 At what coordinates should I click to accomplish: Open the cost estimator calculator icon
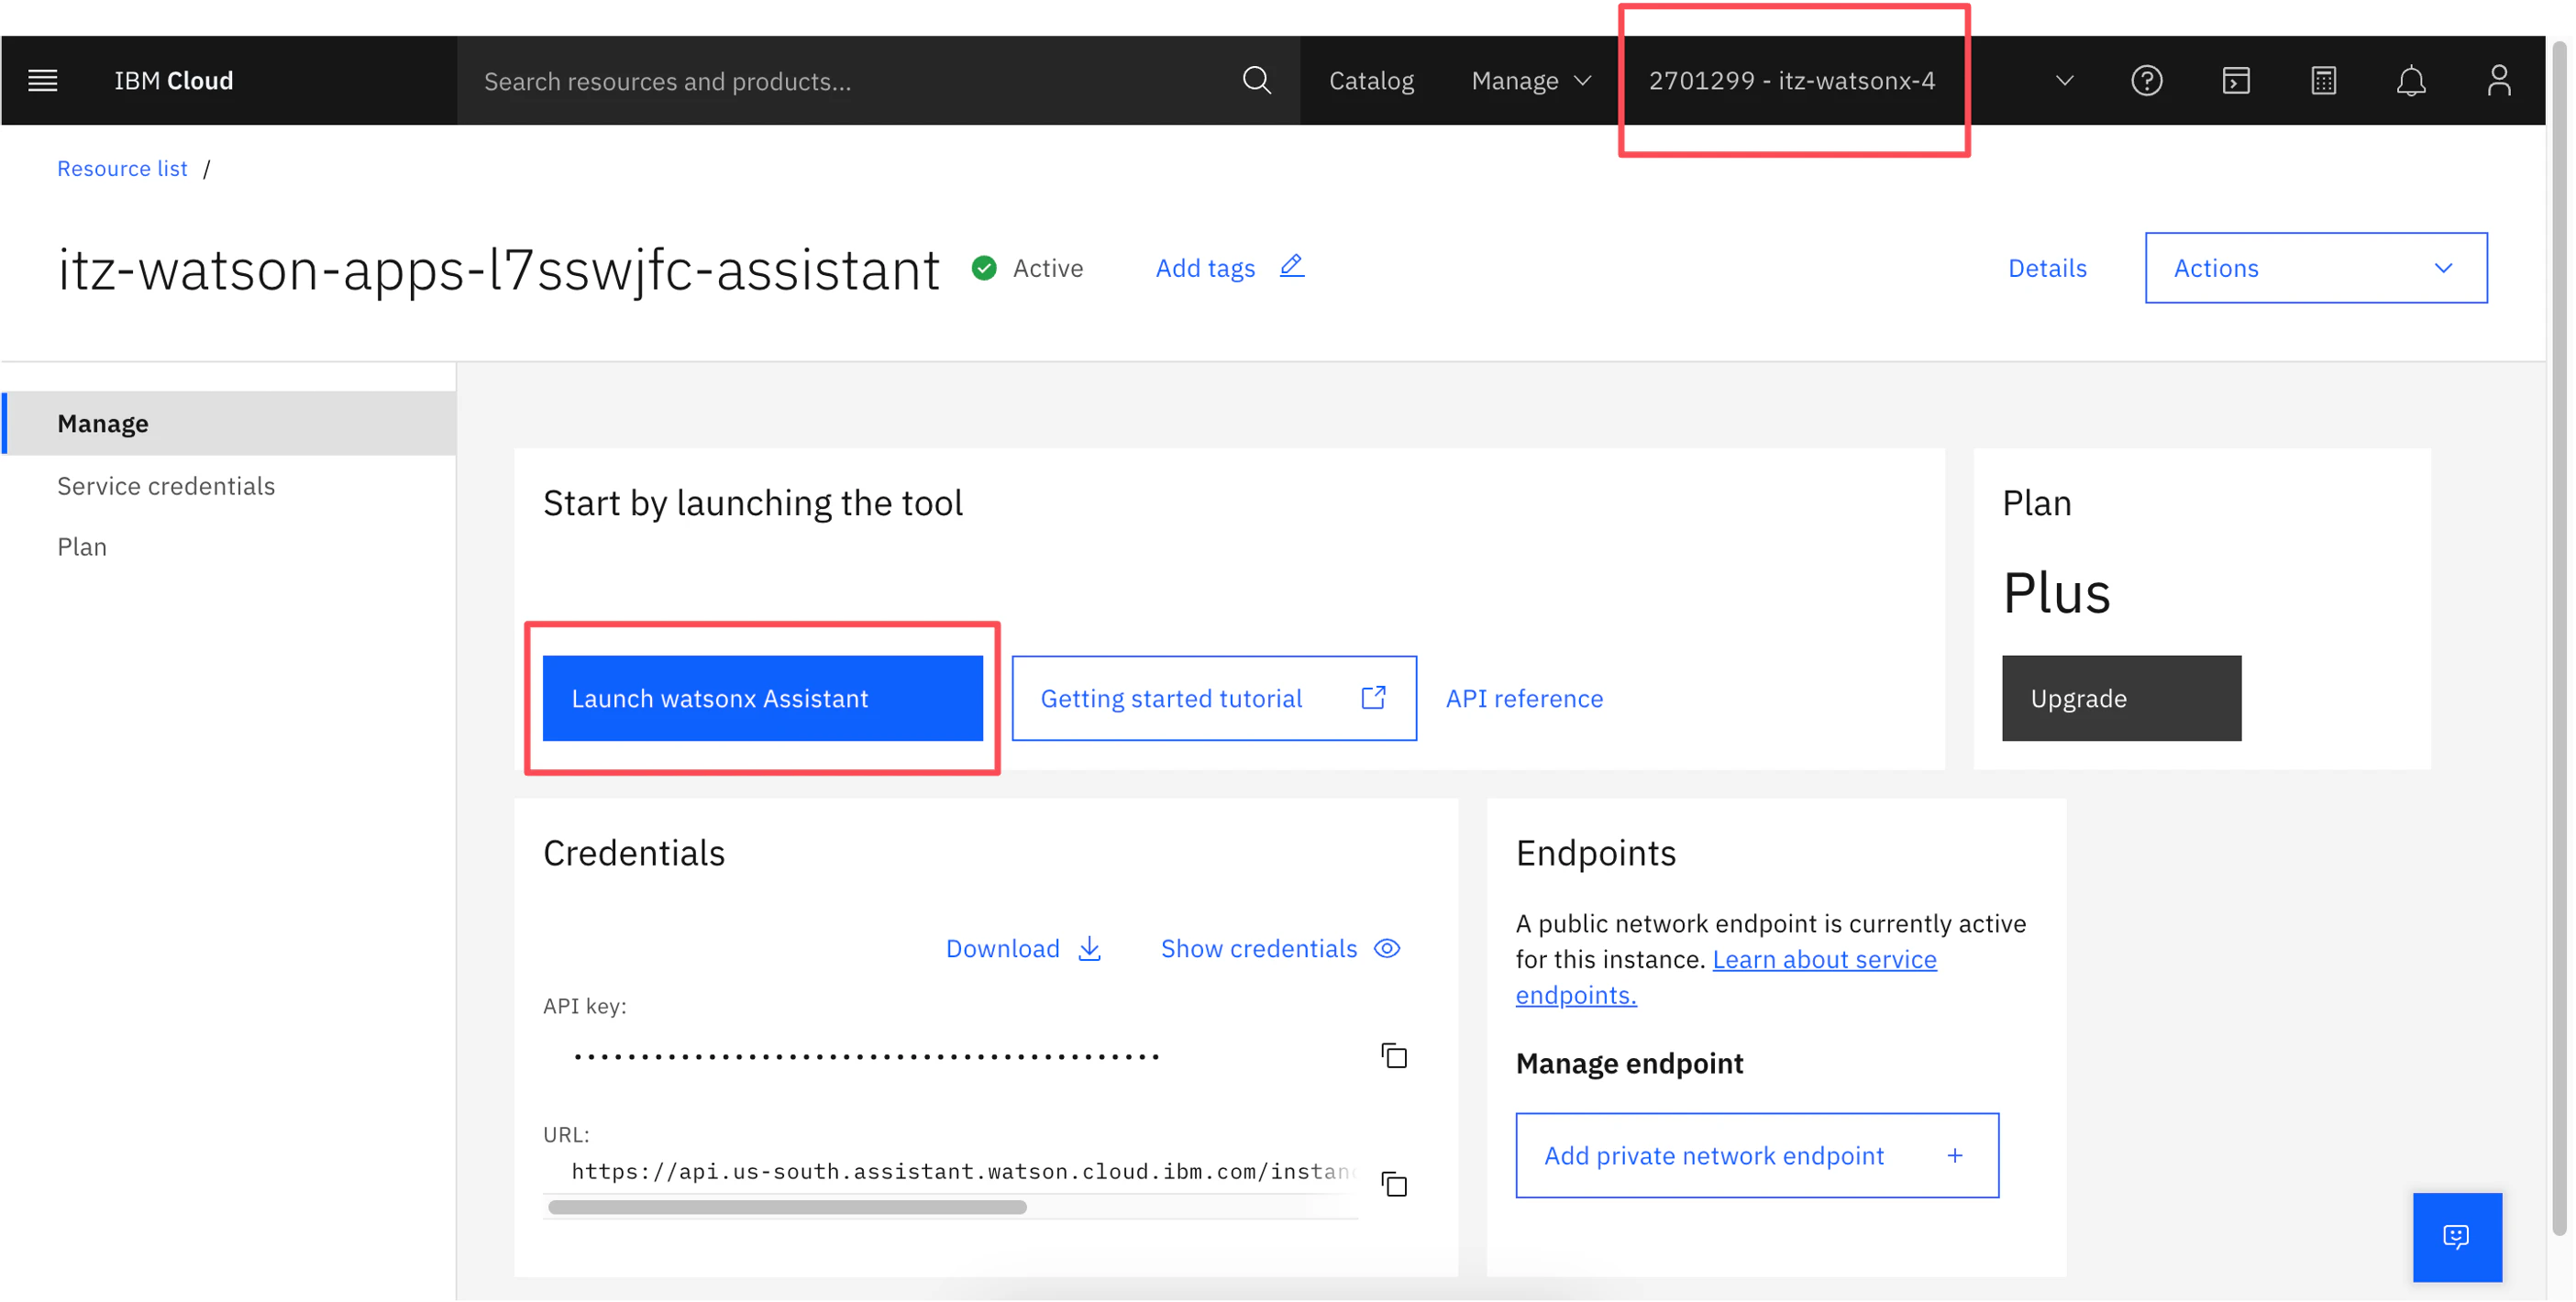2323,80
